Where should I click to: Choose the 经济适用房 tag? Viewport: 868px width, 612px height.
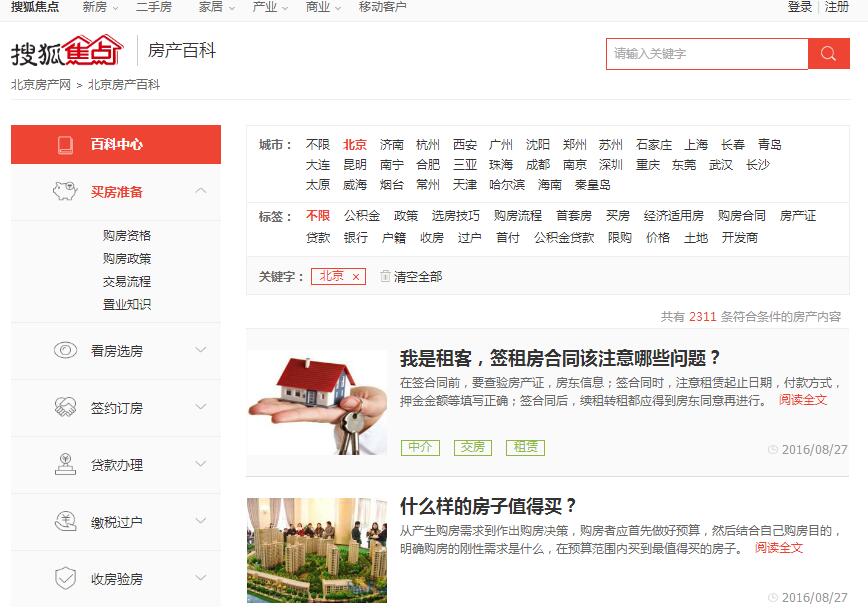[x=674, y=216]
